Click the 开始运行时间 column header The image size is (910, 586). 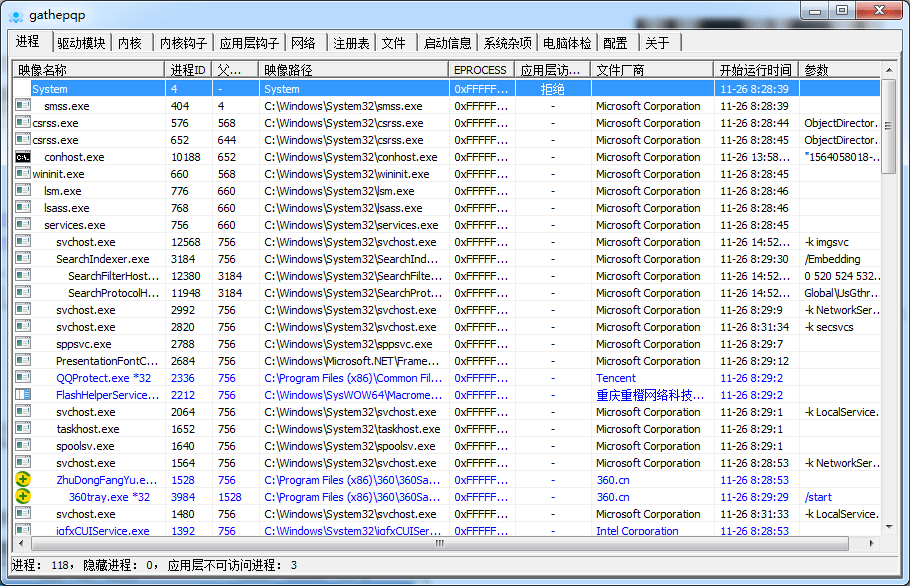(755, 70)
